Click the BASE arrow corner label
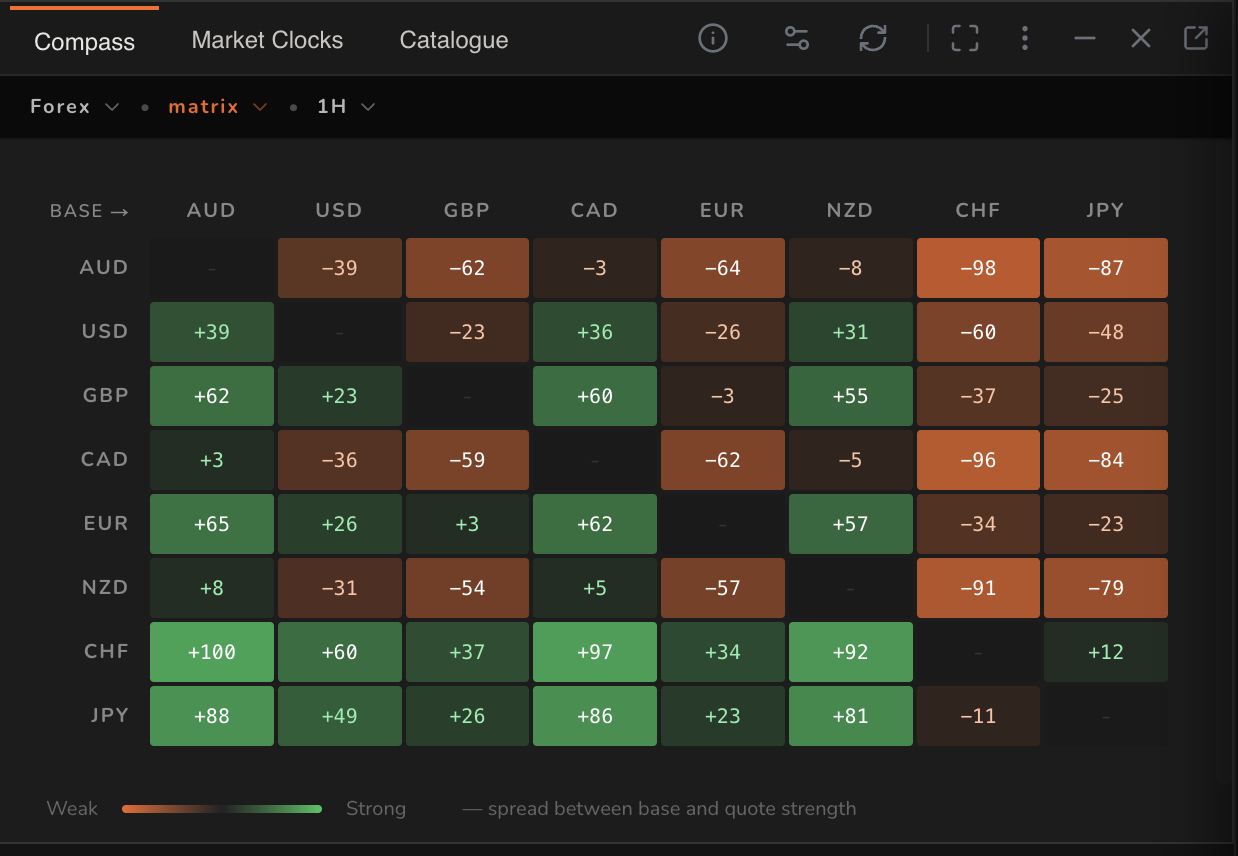Screen dimensions: 1238x856 [90, 211]
